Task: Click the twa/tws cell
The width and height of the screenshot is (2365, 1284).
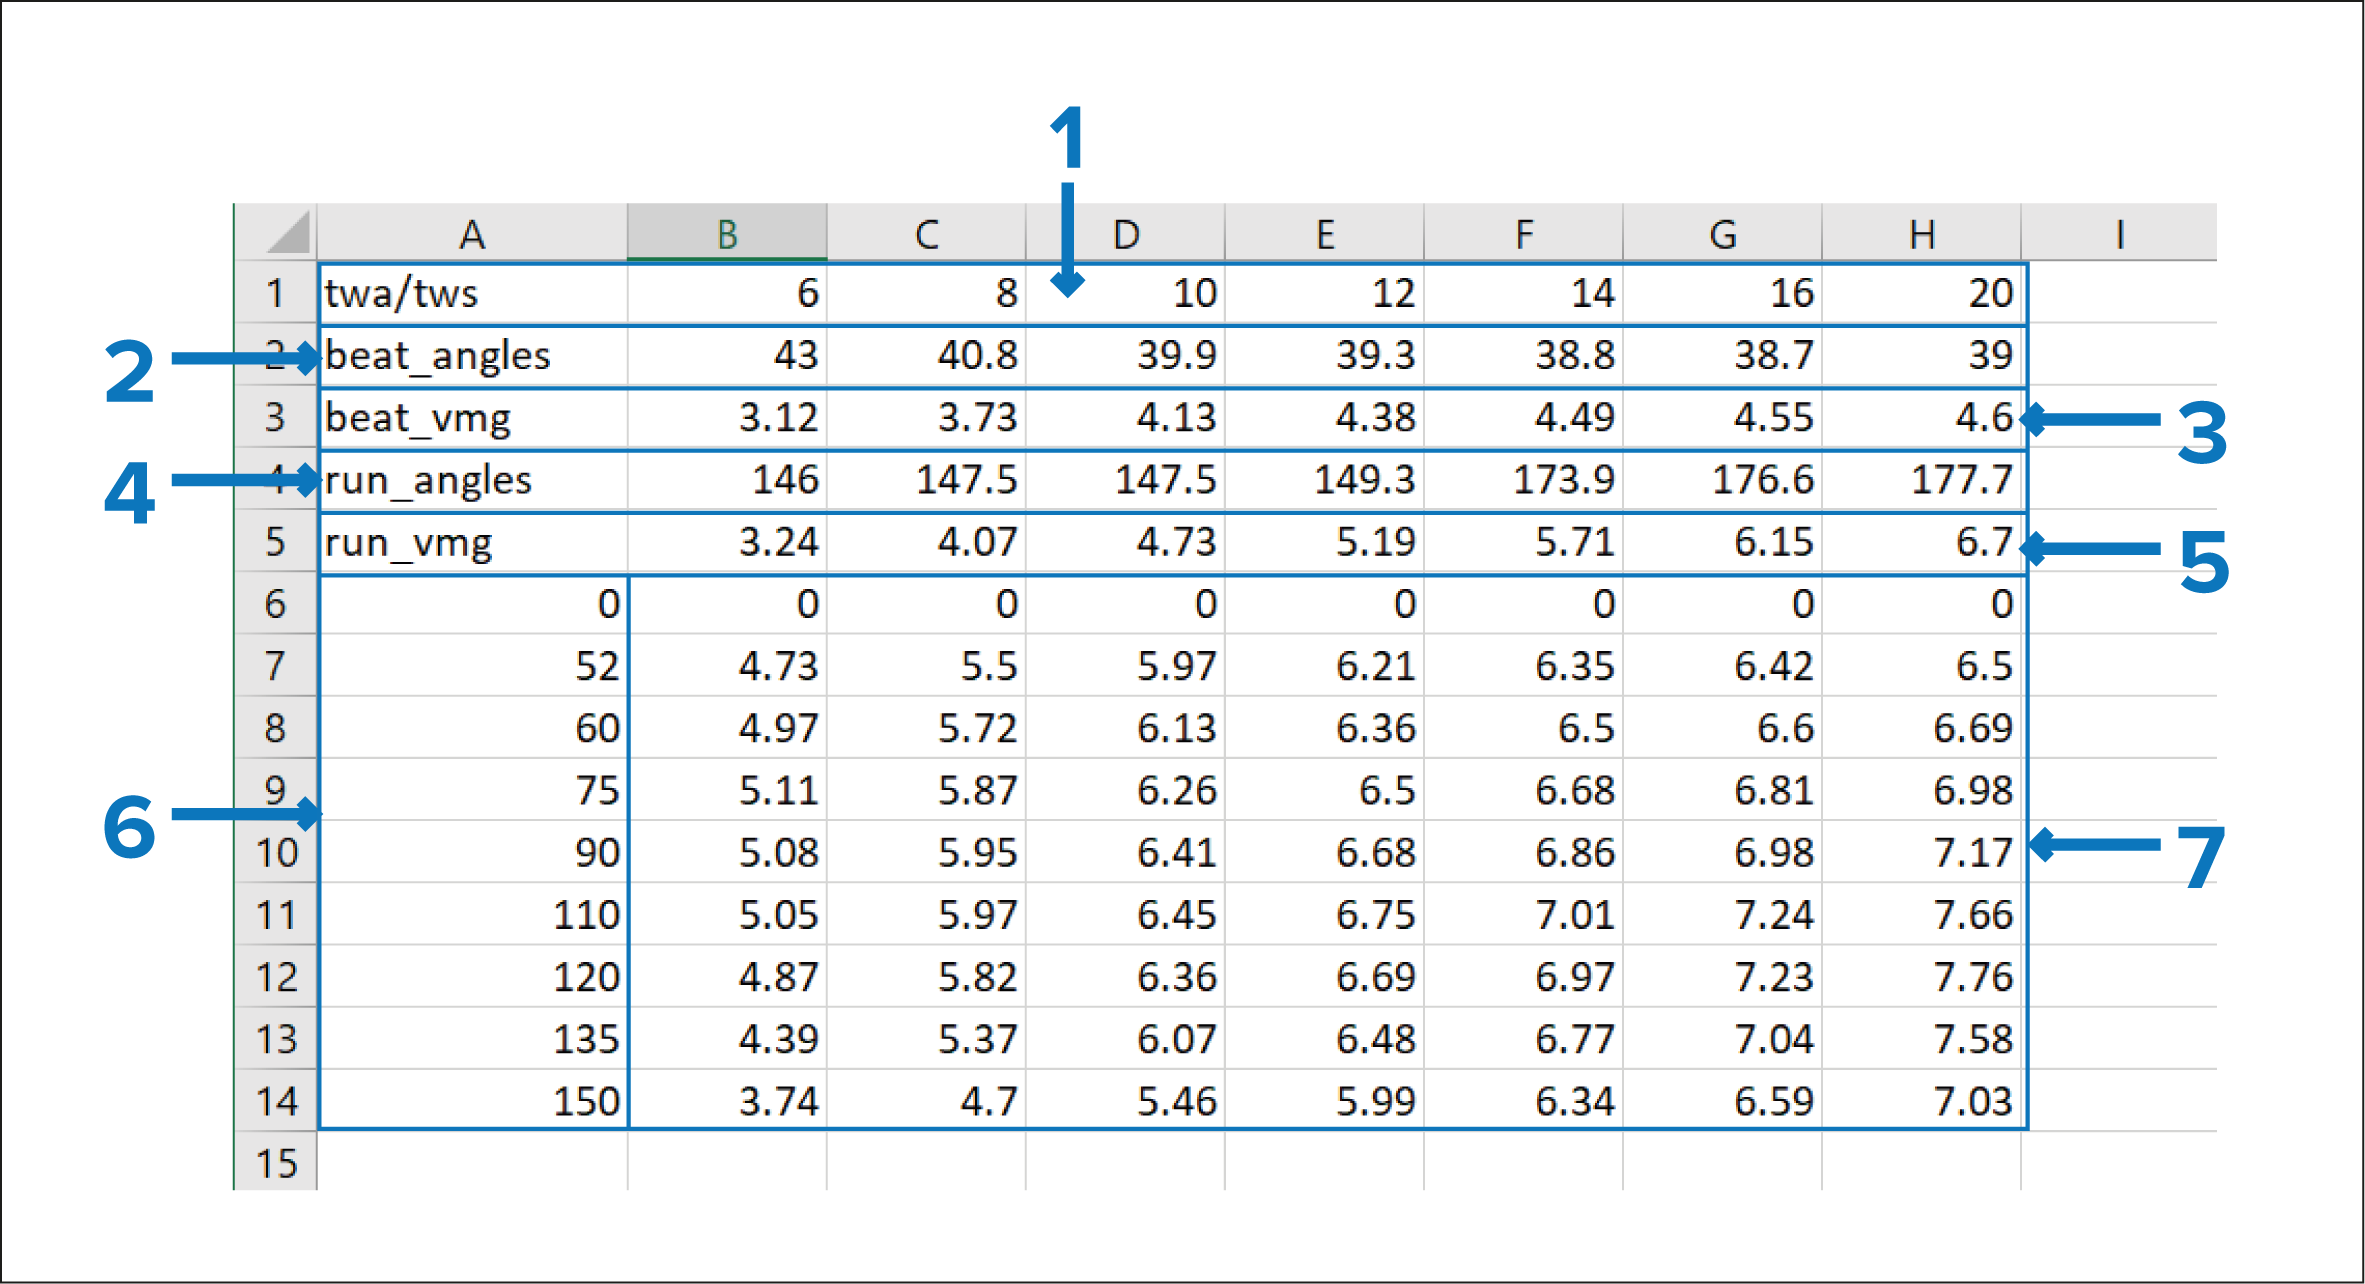Action: click(472, 294)
